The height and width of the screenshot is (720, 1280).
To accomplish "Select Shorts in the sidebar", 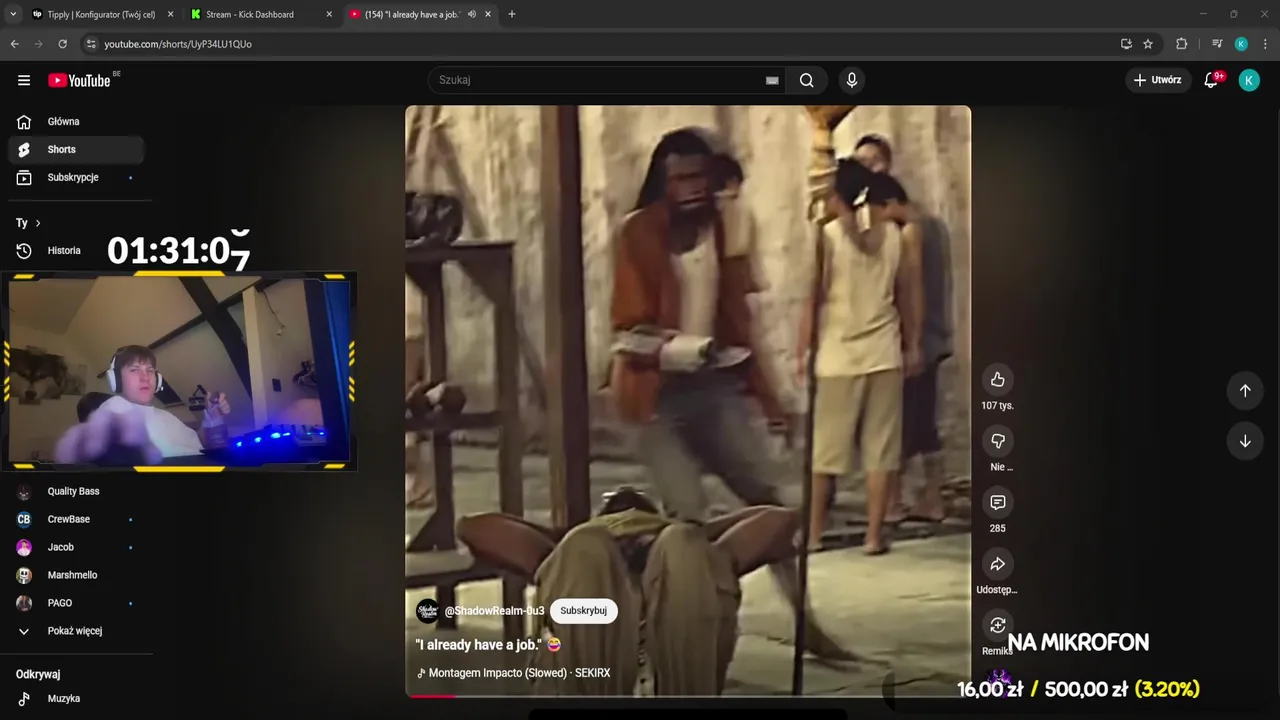I will (x=76, y=150).
